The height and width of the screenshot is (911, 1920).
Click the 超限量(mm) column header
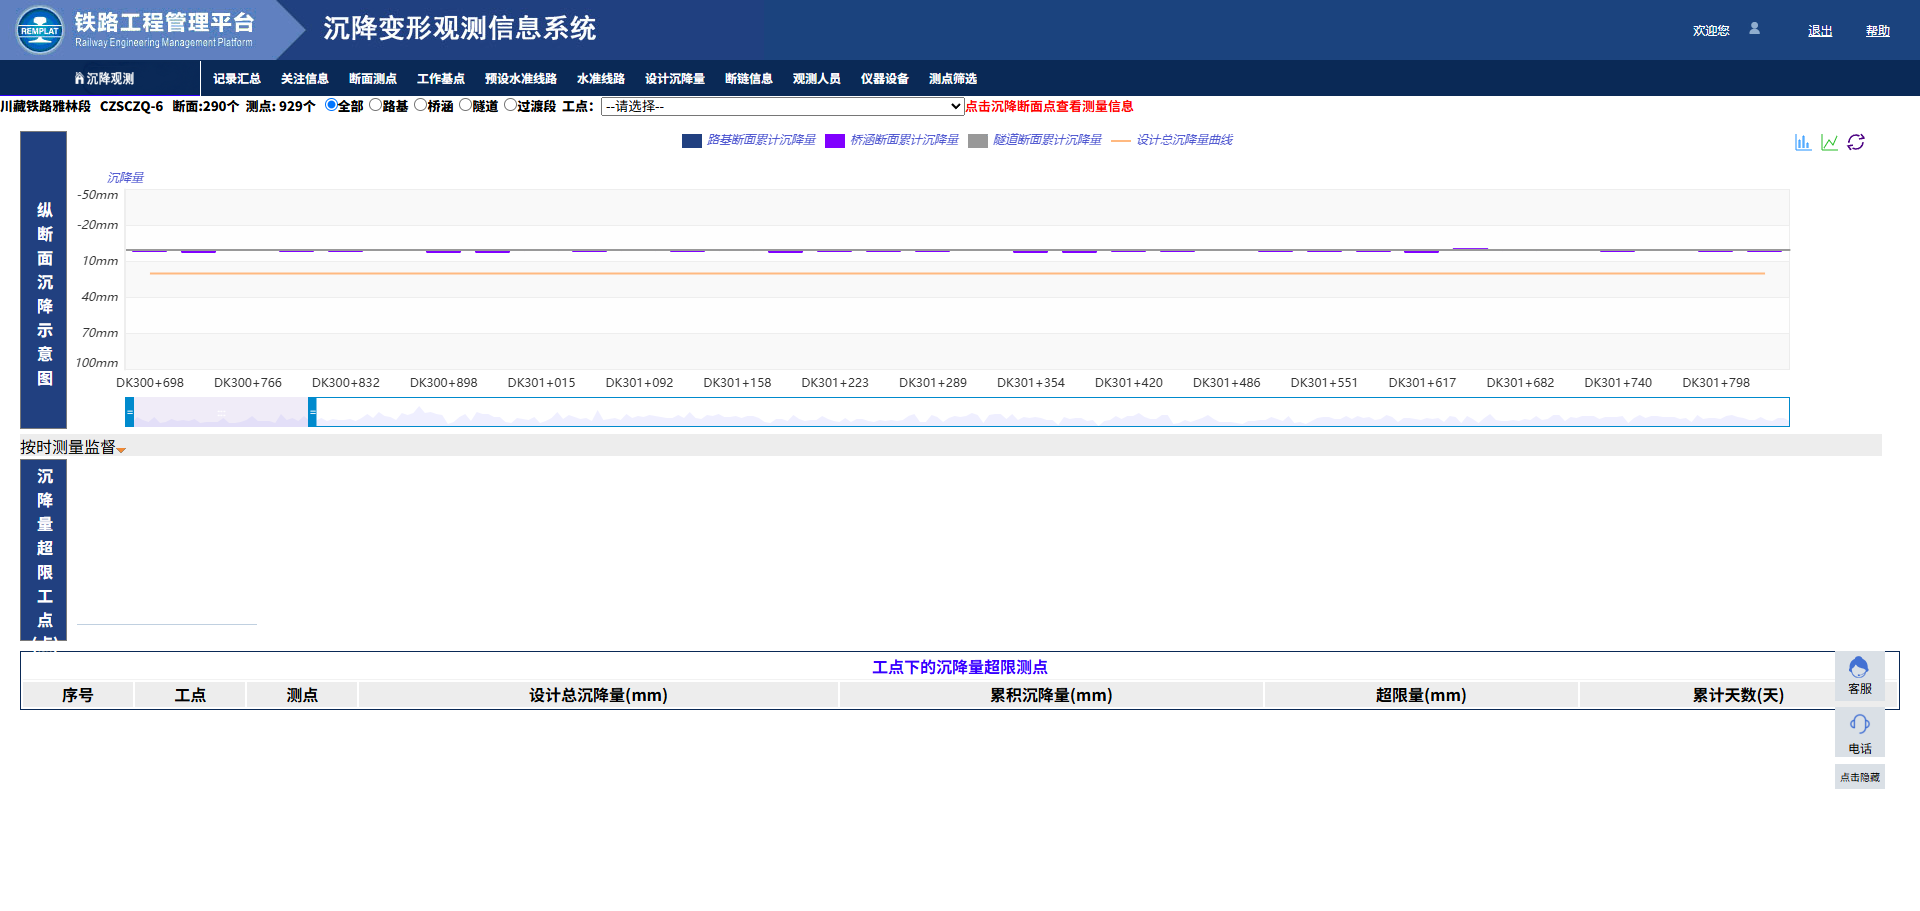pyautogui.click(x=1421, y=695)
